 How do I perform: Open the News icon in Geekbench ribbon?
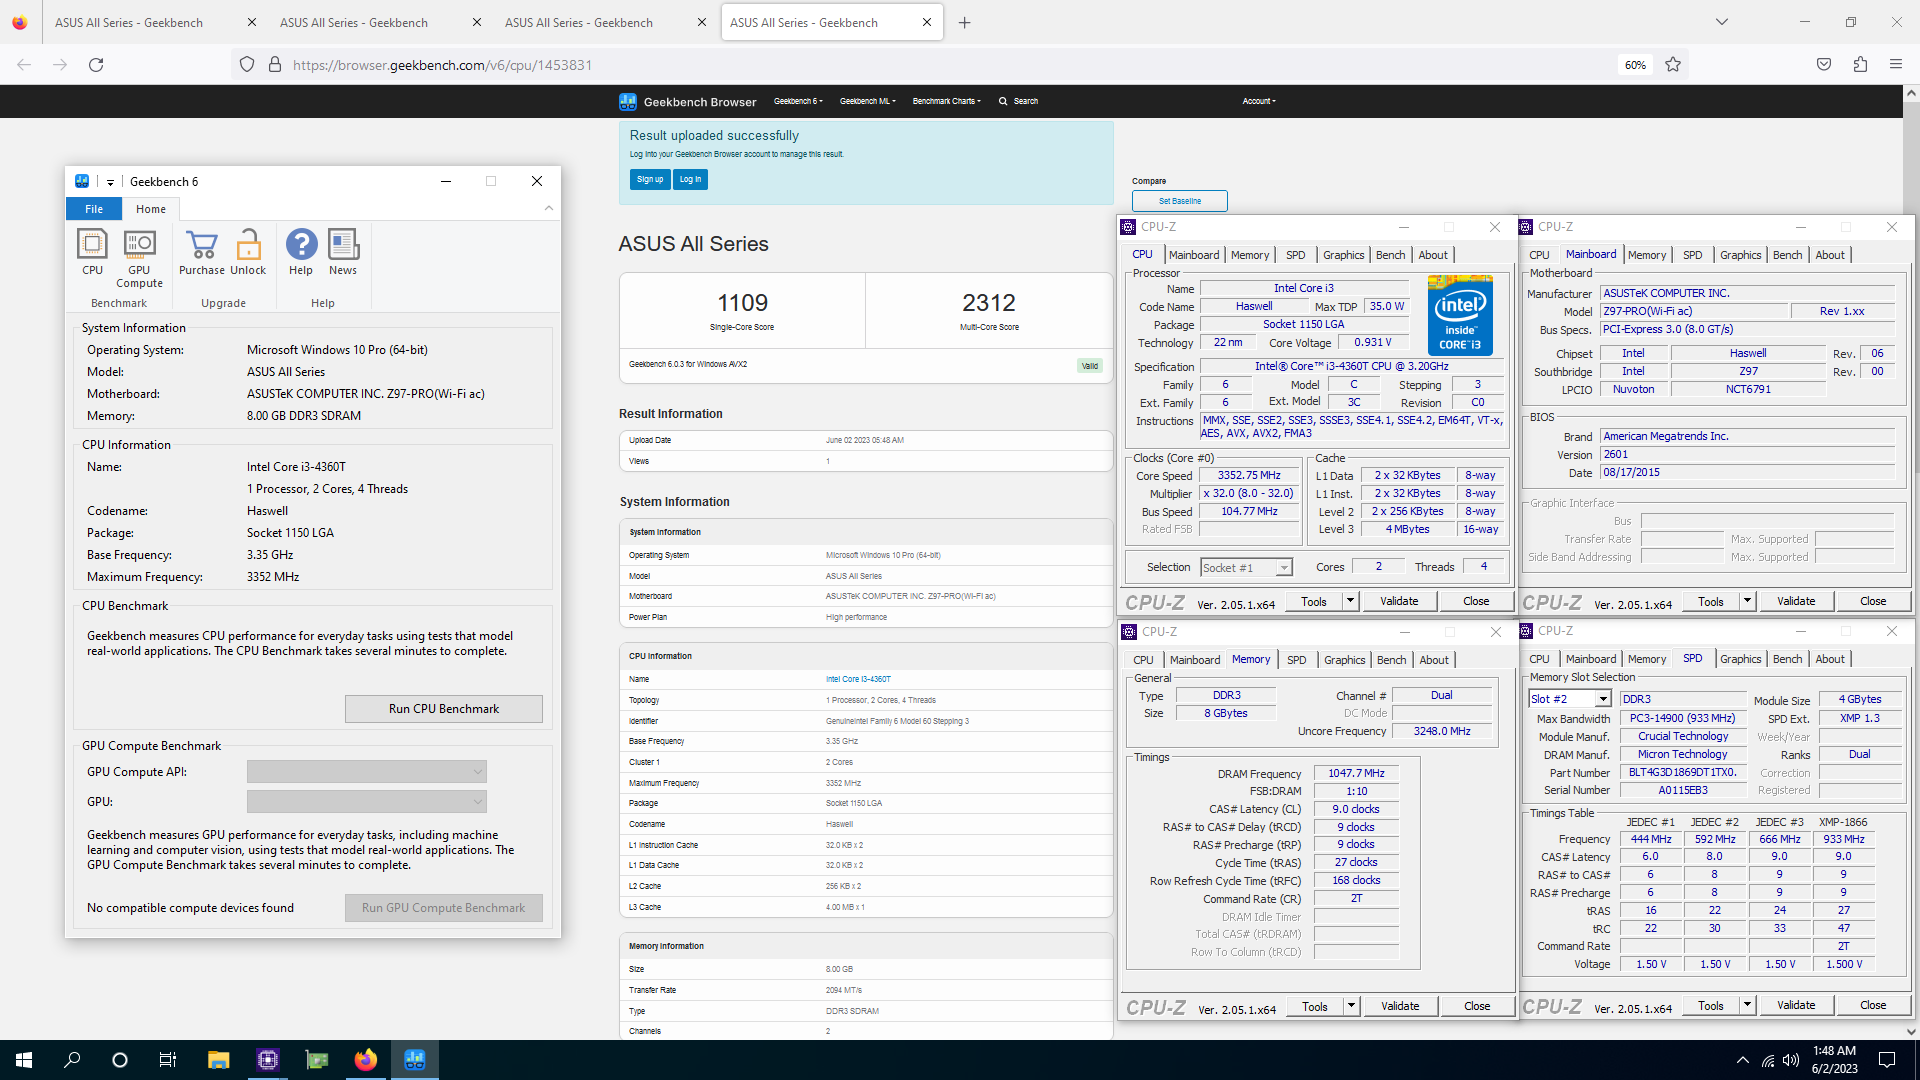[343, 252]
